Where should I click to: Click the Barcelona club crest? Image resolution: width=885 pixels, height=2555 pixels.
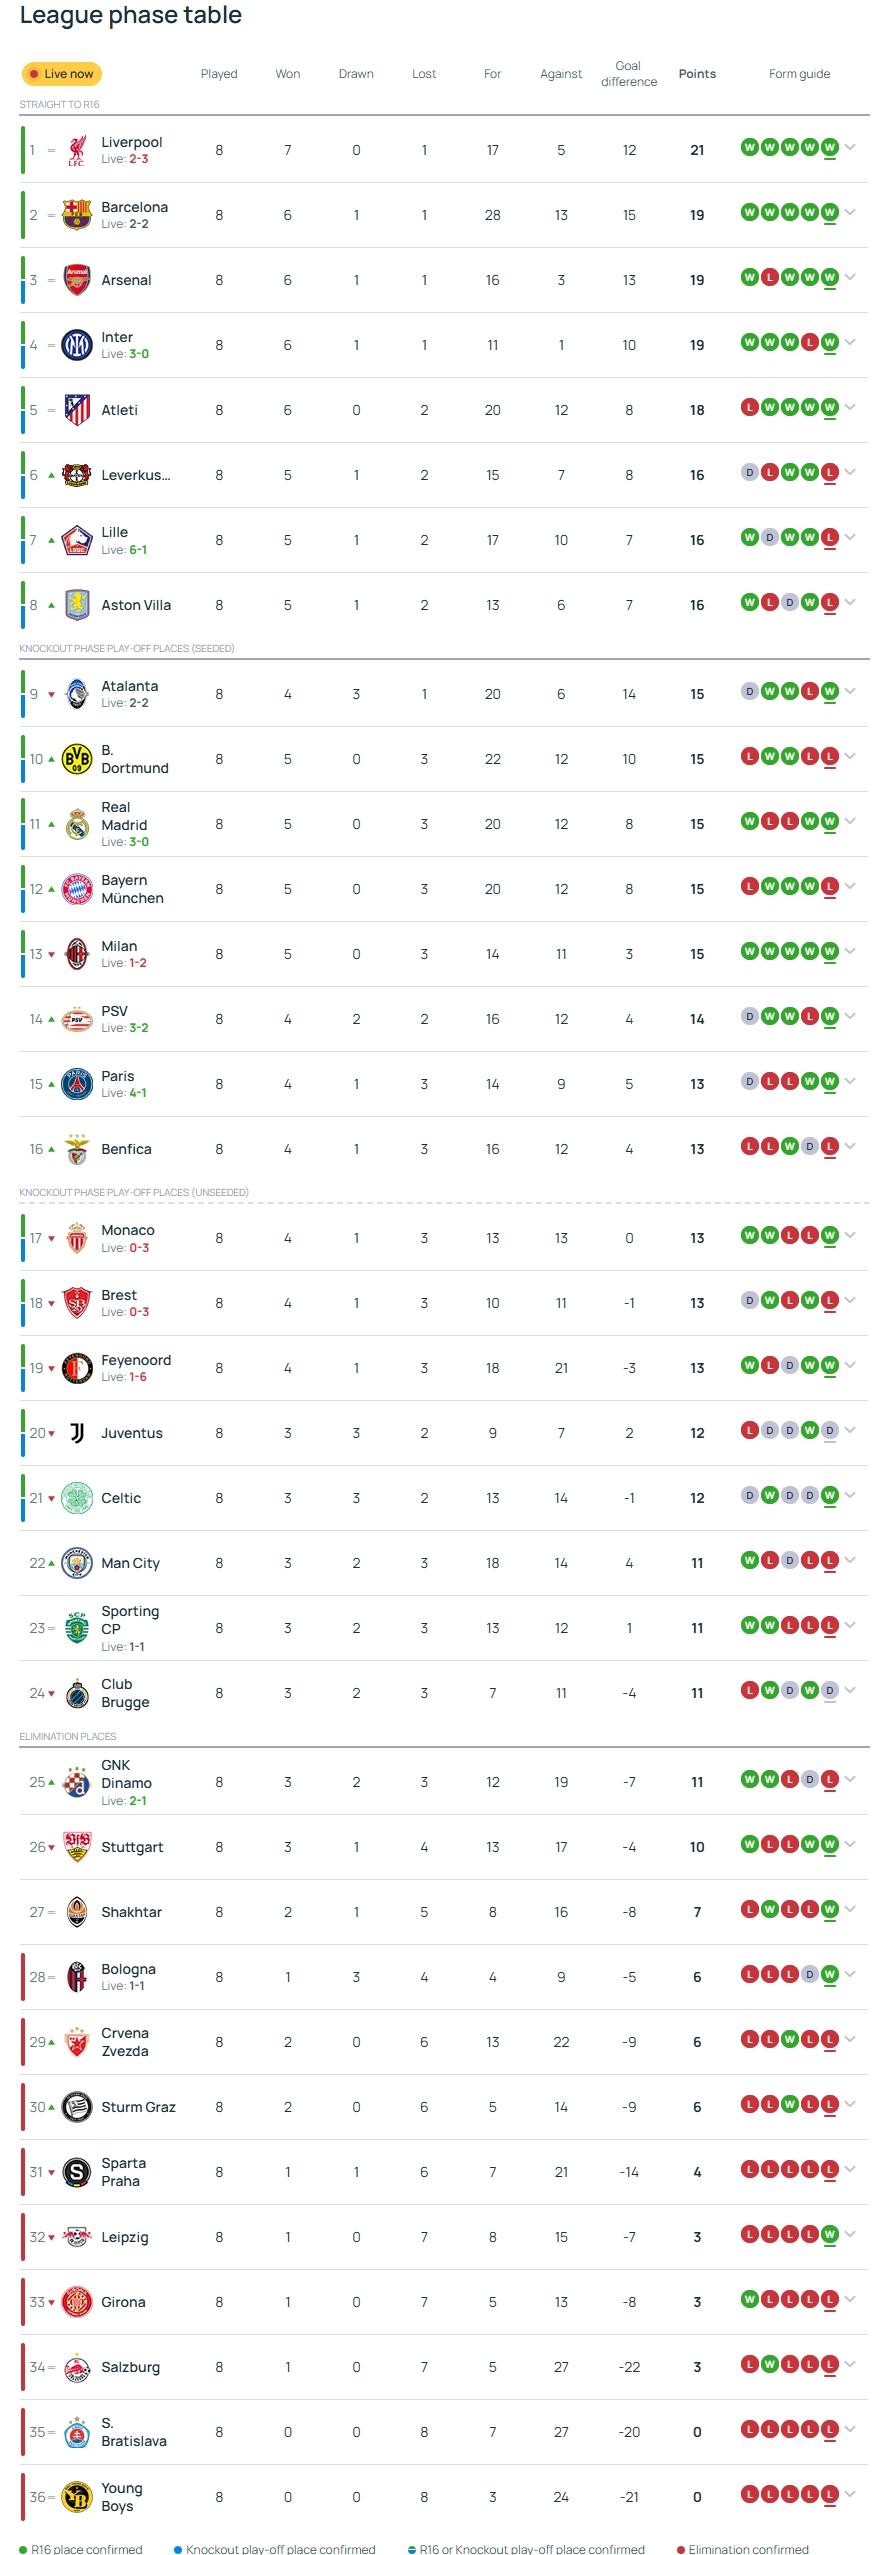[77, 215]
